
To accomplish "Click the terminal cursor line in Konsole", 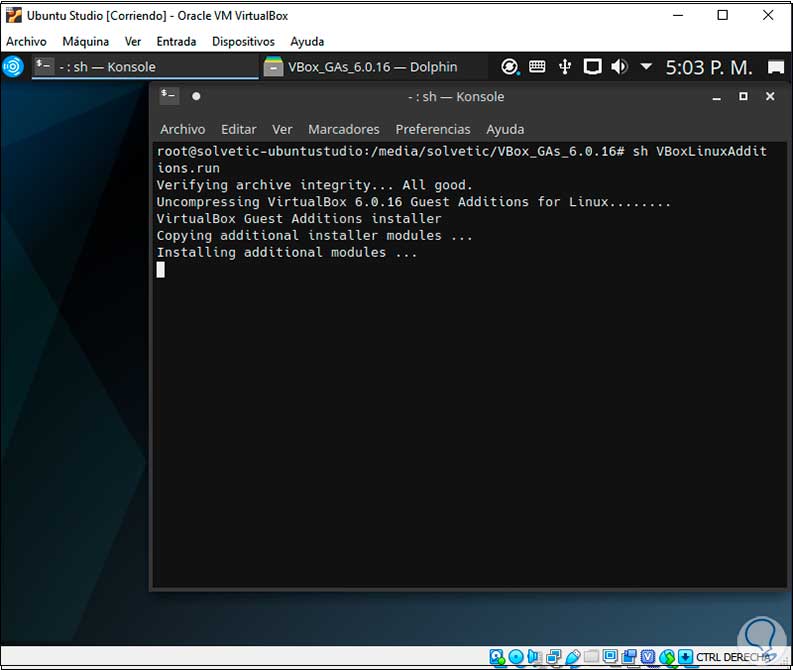I will pyautogui.click(x=160, y=270).
